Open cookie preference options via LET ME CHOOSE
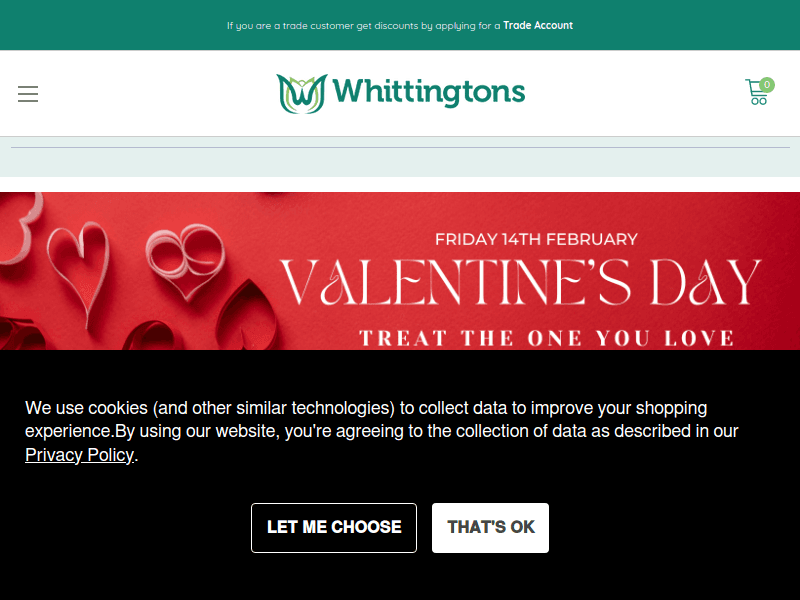The height and width of the screenshot is (600, 800). click(x=334, y=527)
